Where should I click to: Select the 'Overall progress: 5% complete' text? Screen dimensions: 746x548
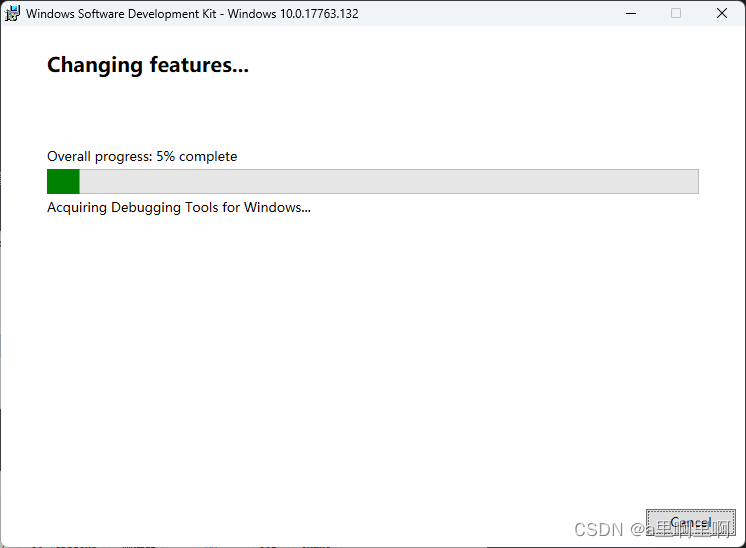coord(142,156)
